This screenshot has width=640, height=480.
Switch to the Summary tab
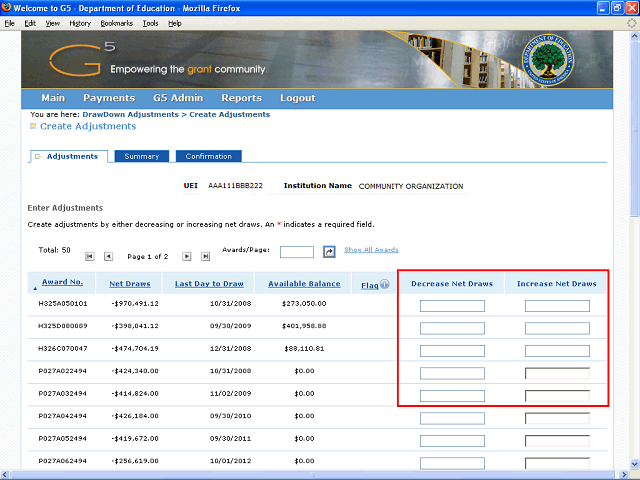click(x=141, y=156)
